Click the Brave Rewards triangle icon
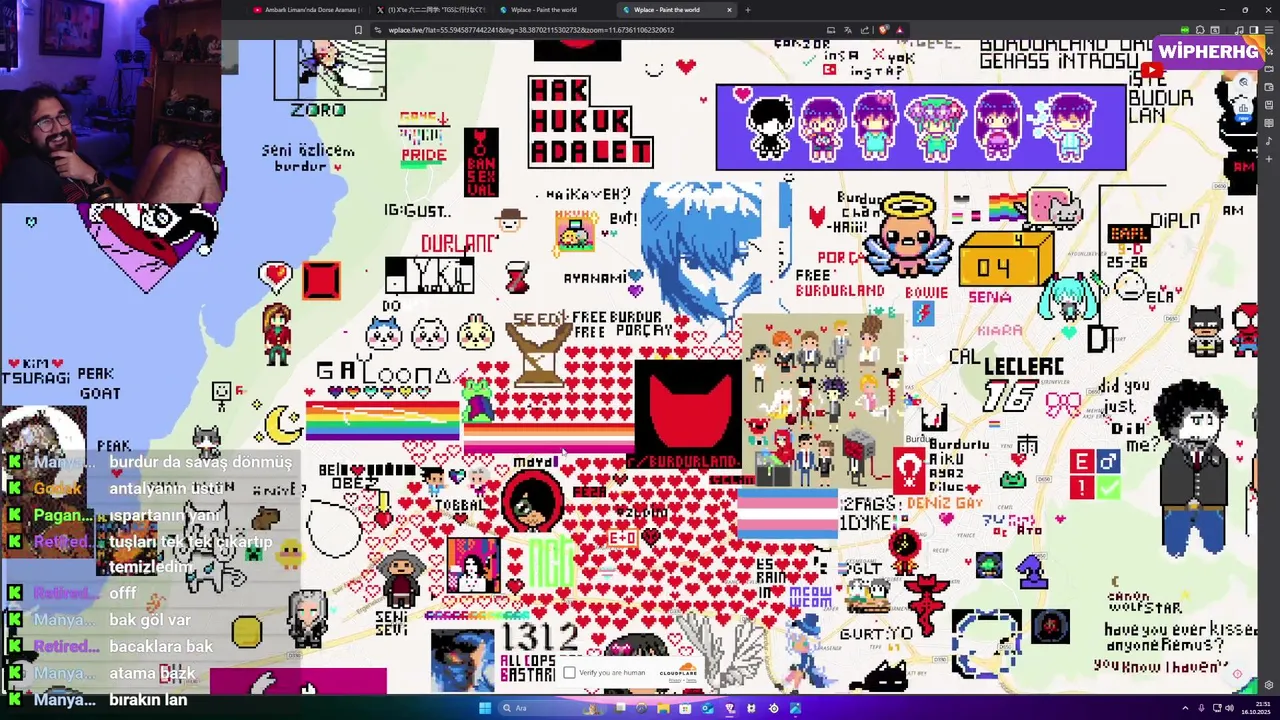Screen dimensions: 1280x720 pyautogui.click(x=899, y=30)
